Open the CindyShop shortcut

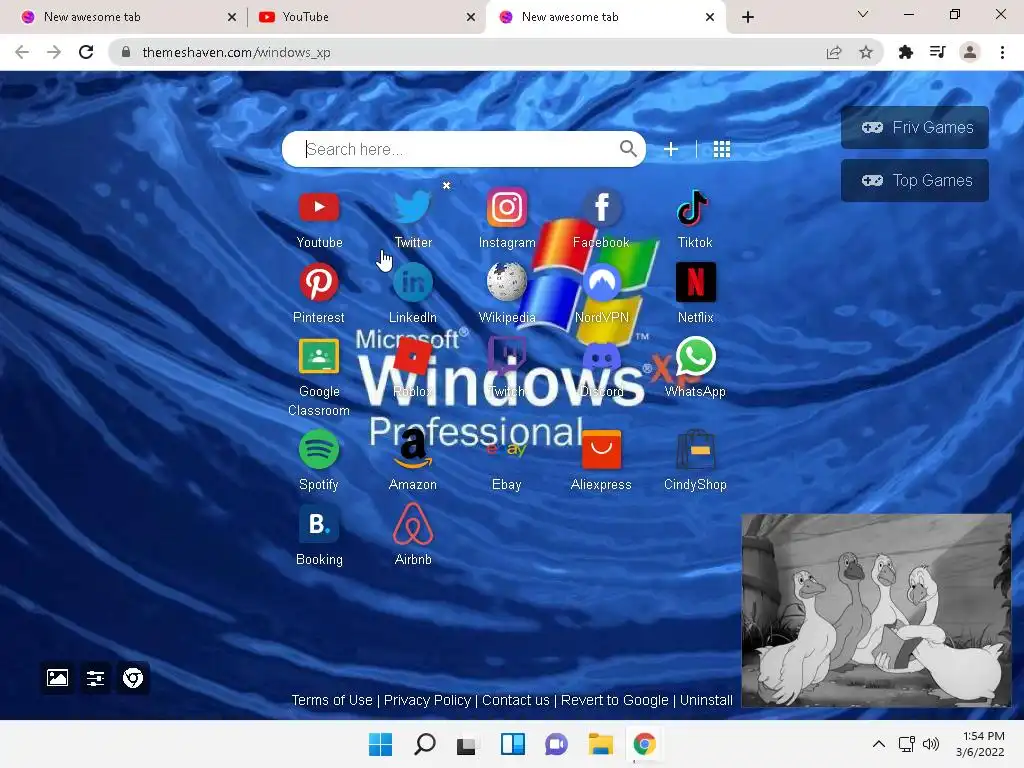696,449
